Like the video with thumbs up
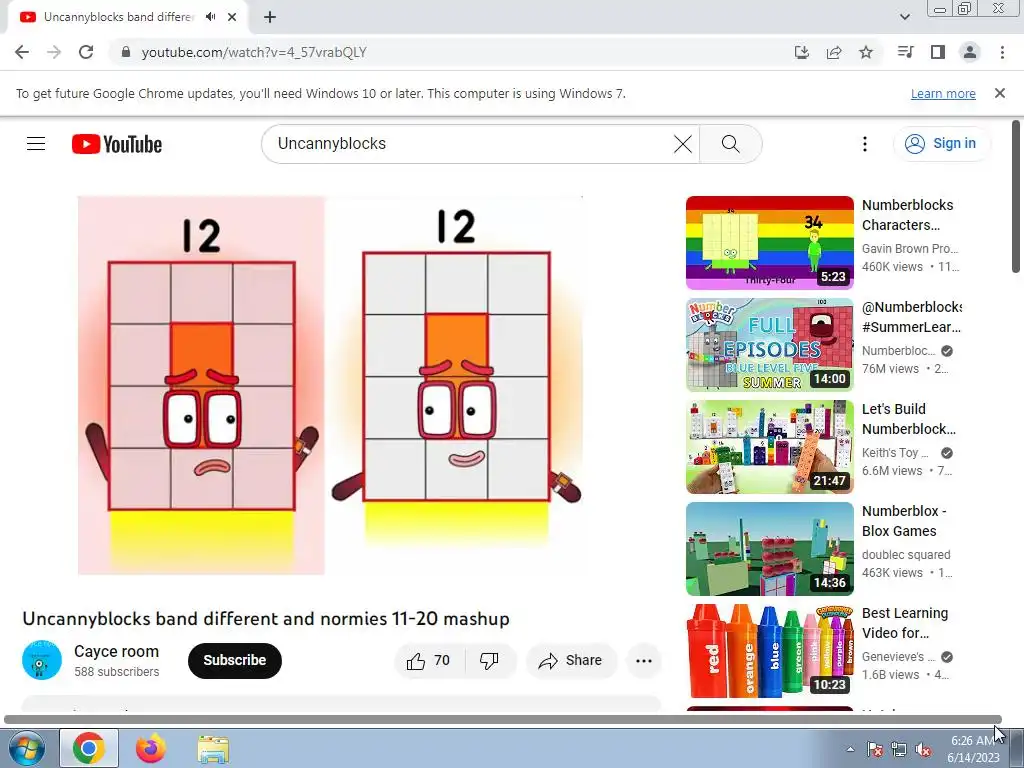1024x768 pixels. (429, 661)
